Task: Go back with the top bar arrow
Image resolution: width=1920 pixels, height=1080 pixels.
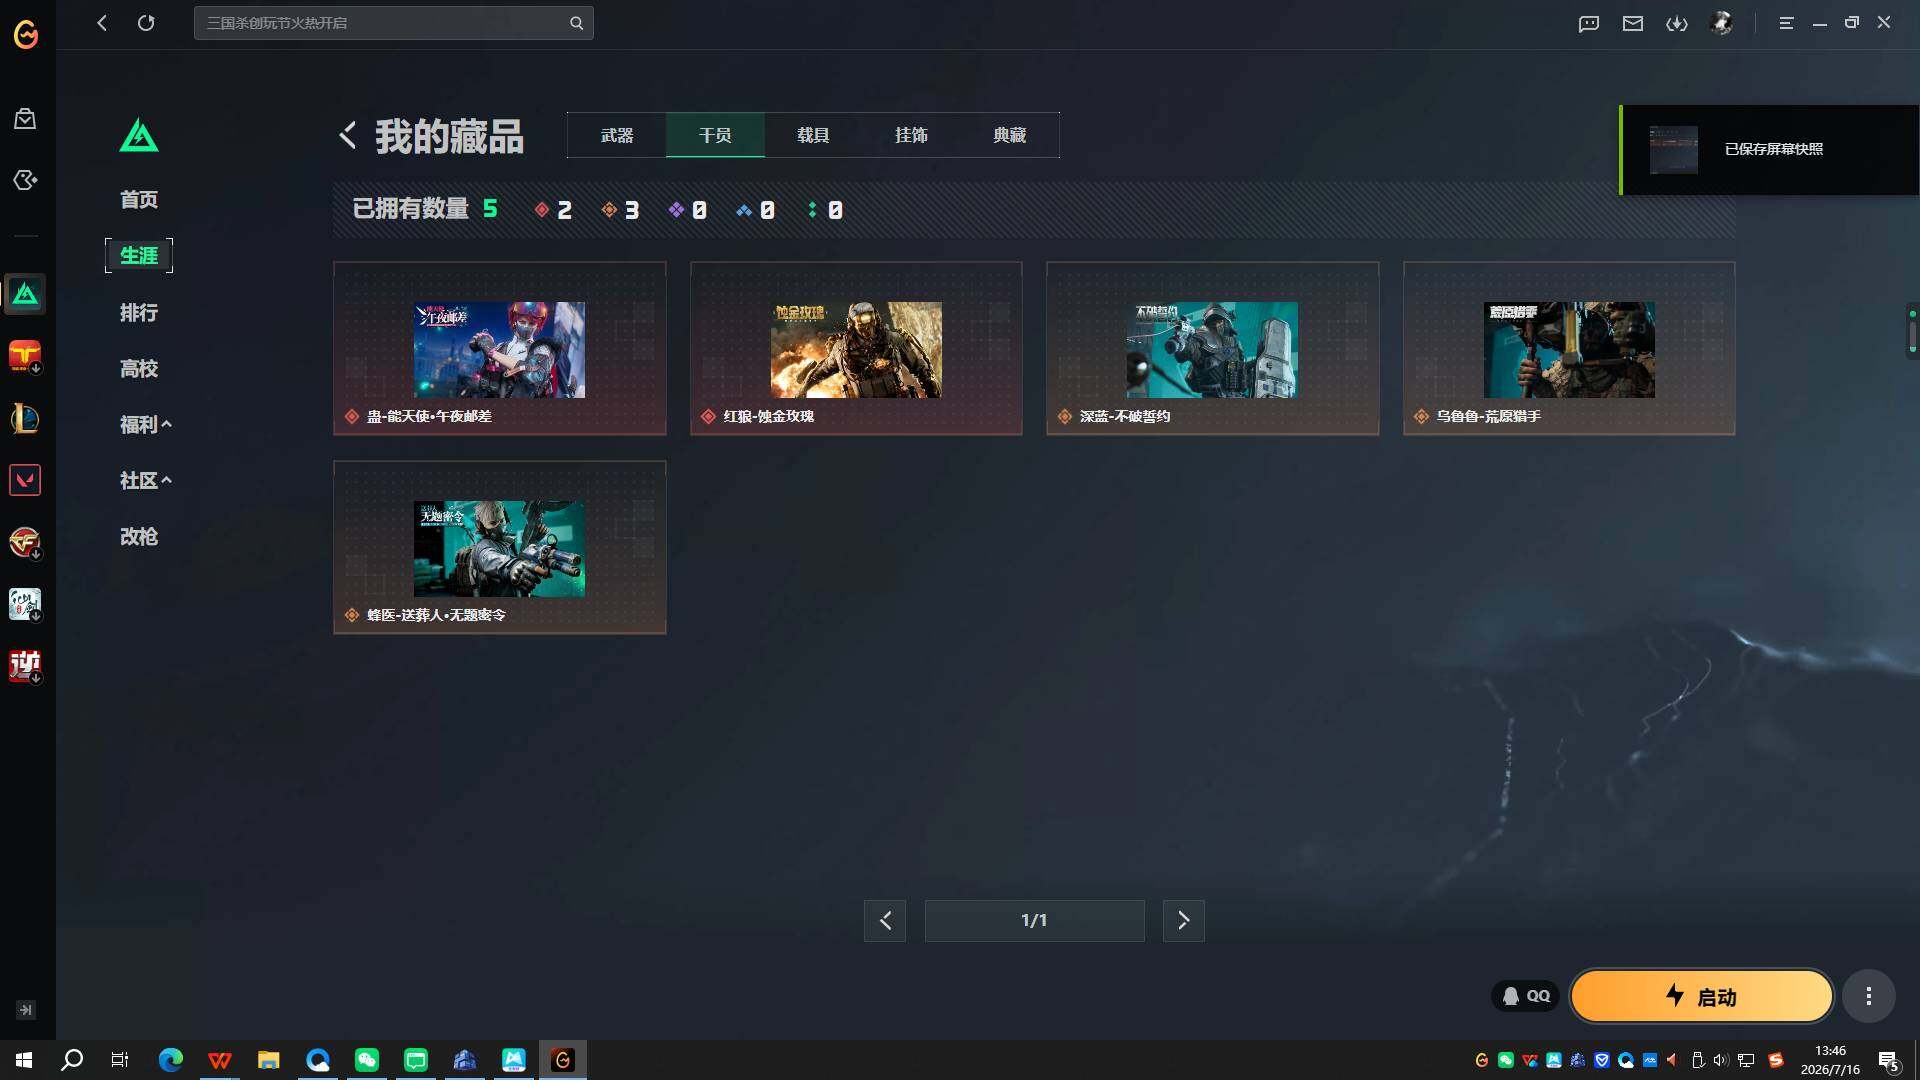Action: click(102, 23)
